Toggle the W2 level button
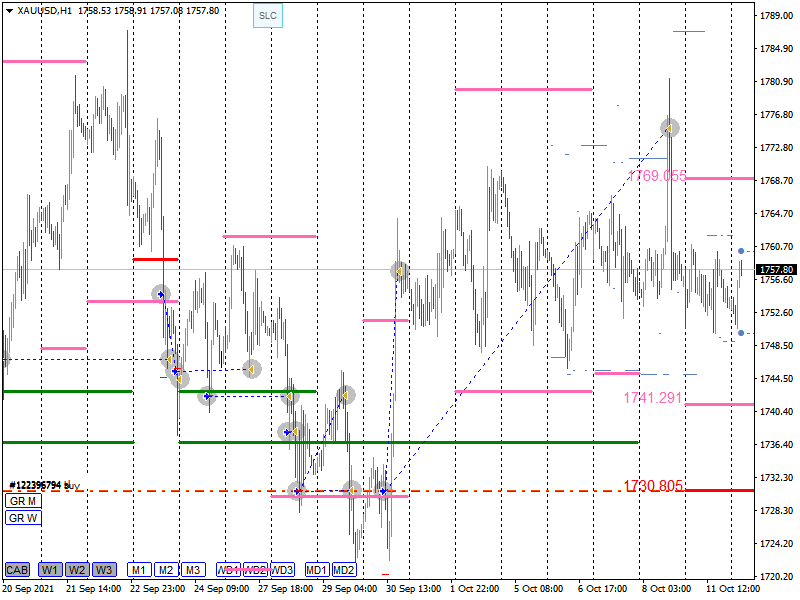 77,569
